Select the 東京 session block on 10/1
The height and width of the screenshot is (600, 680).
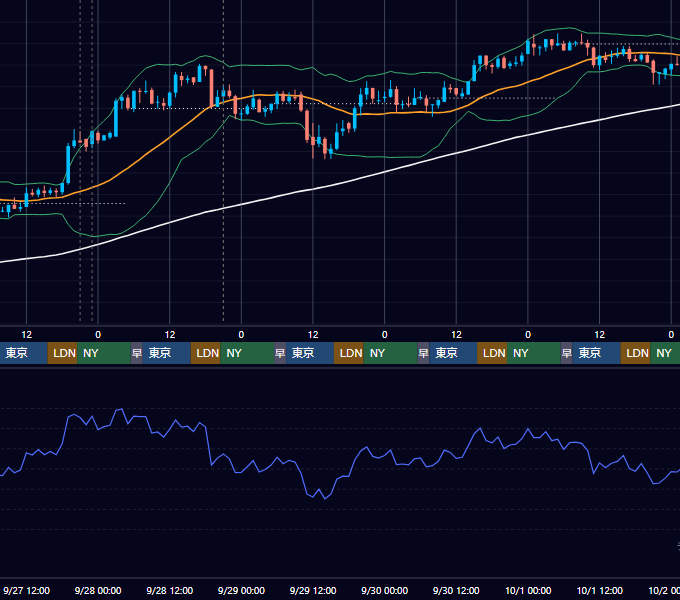(597, 353)
